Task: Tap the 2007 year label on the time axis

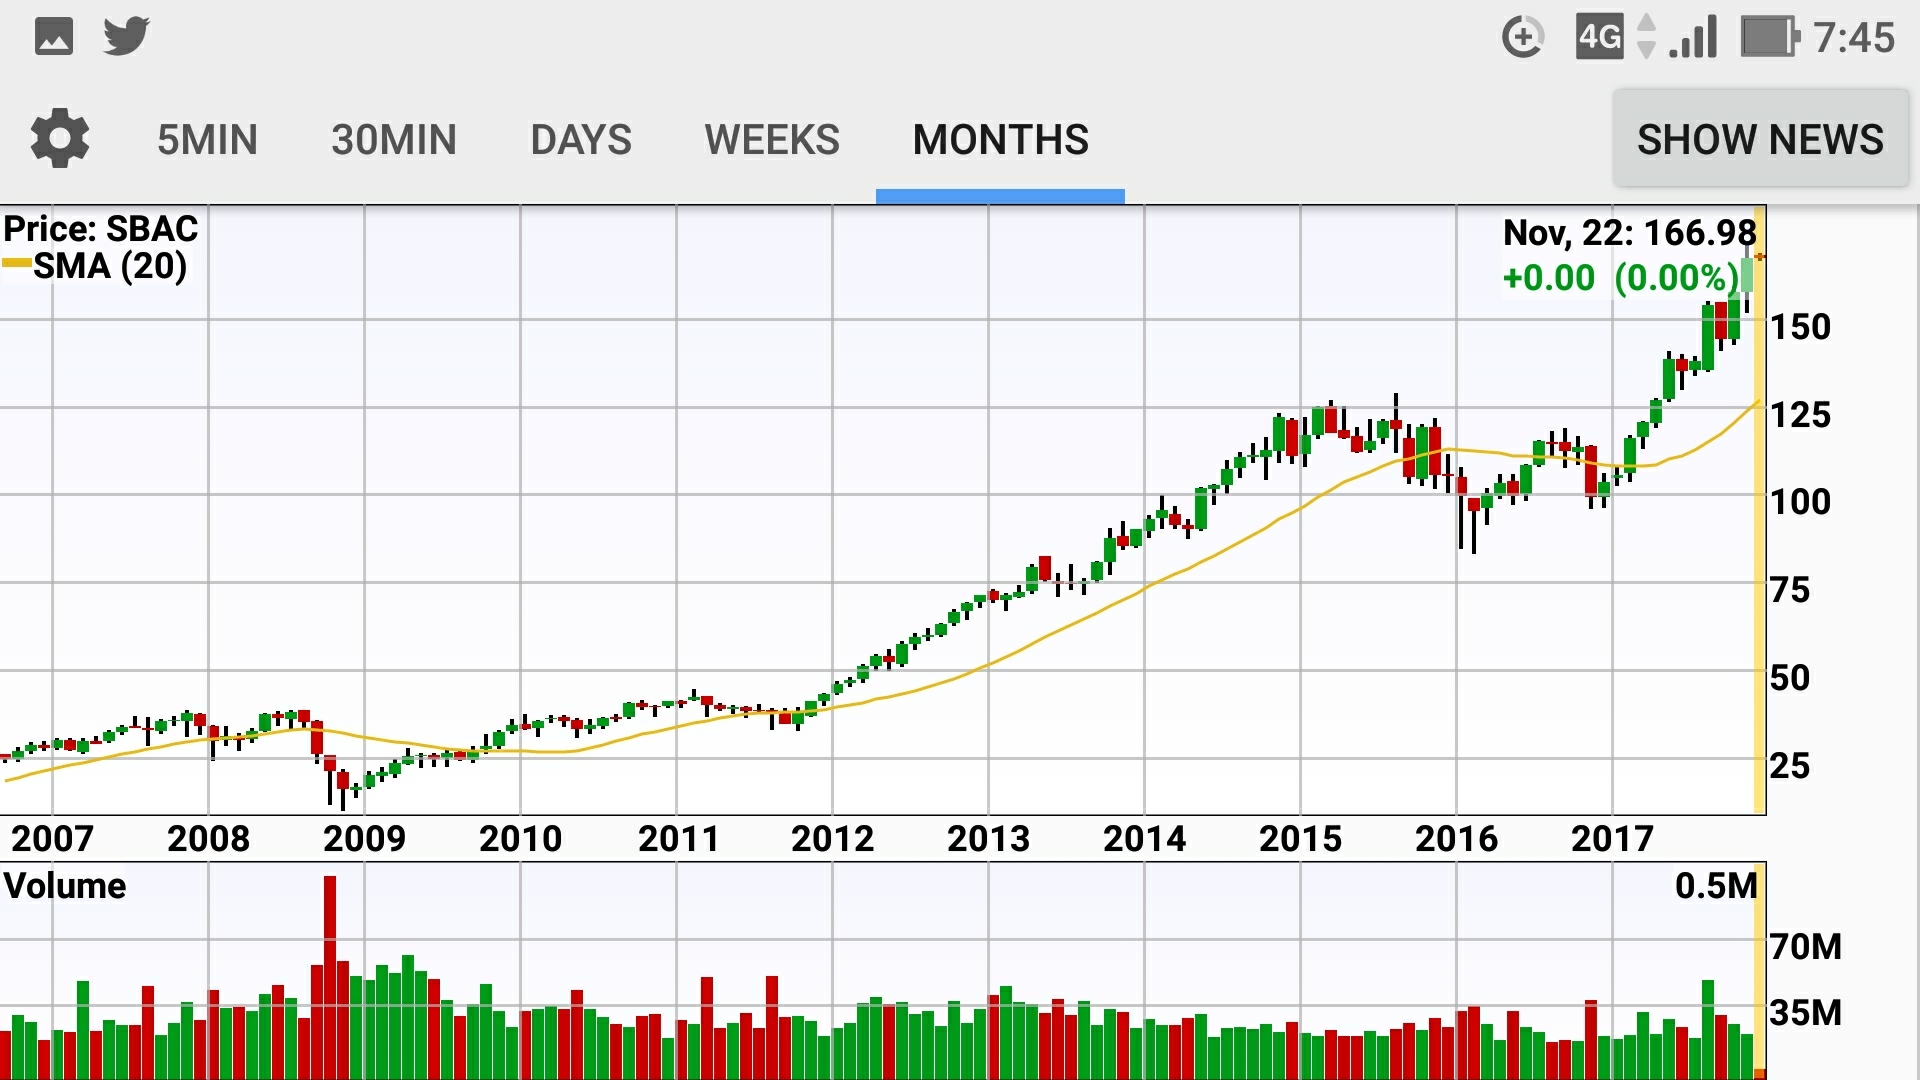Action: [x=52, y=838]
